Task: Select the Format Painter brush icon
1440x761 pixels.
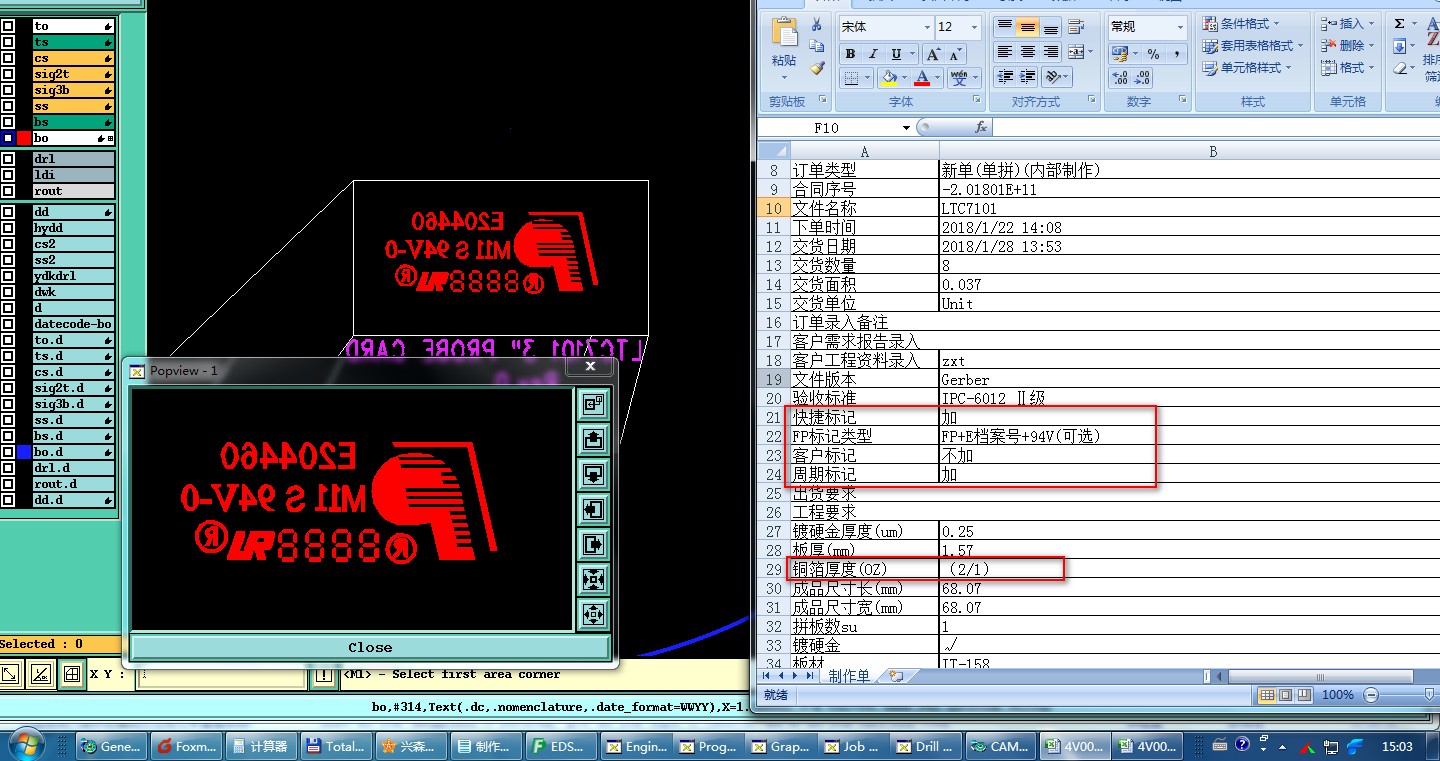Action: tap(817, 69)
